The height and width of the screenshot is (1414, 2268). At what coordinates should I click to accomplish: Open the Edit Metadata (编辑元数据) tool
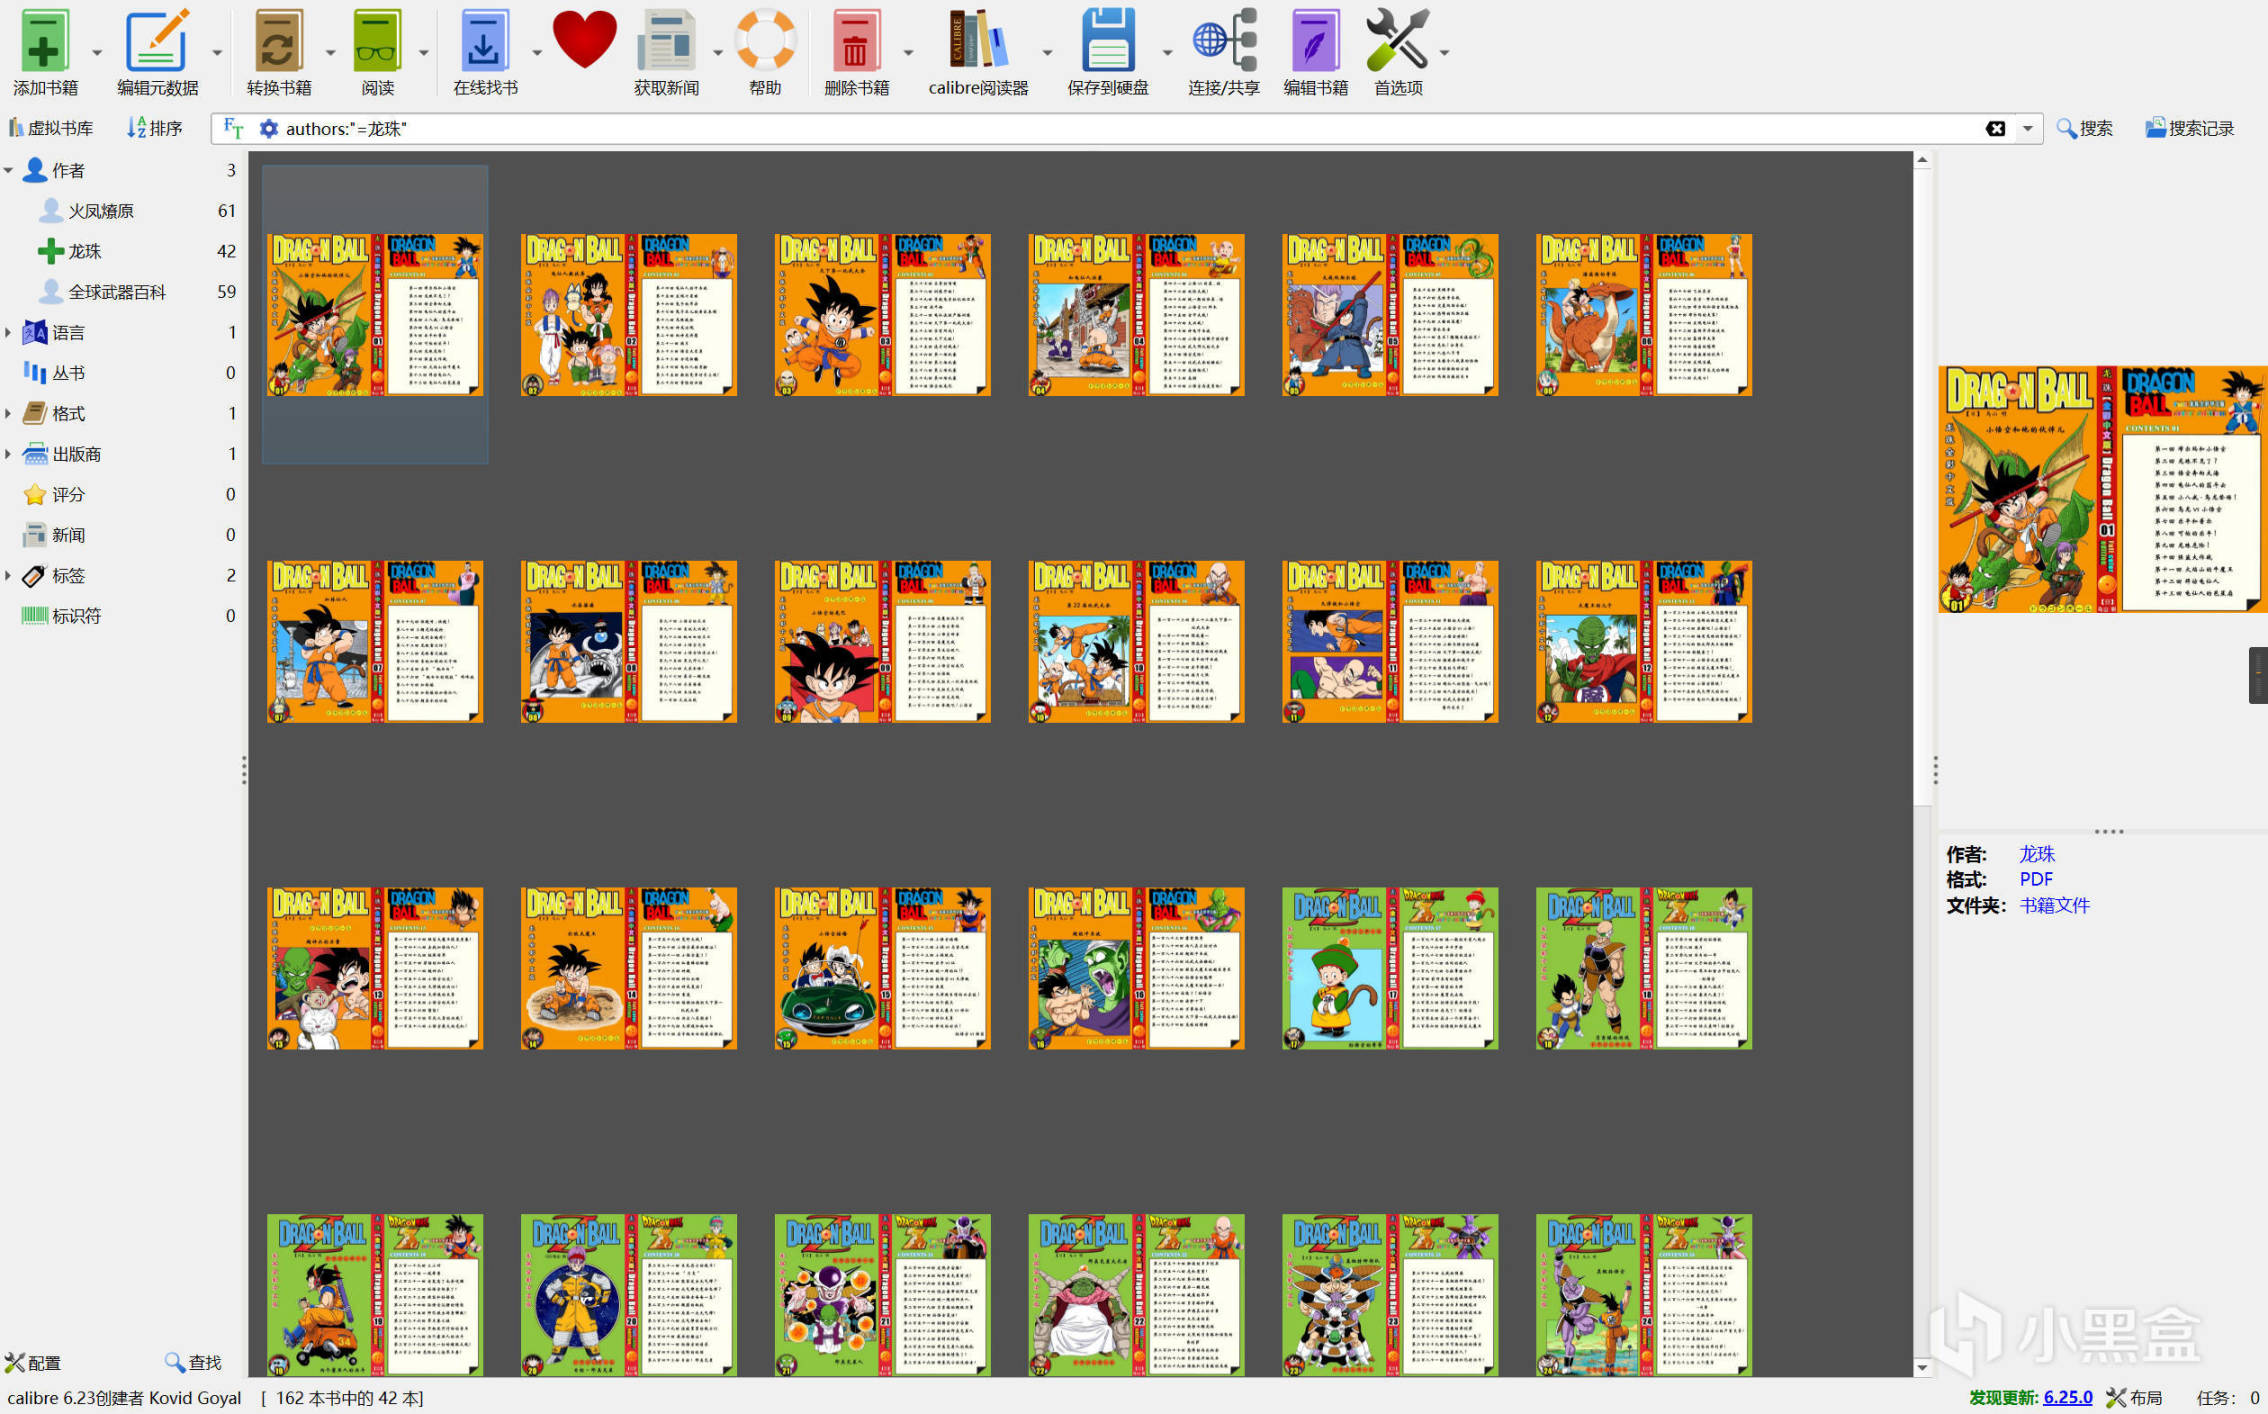pos(157,42)
